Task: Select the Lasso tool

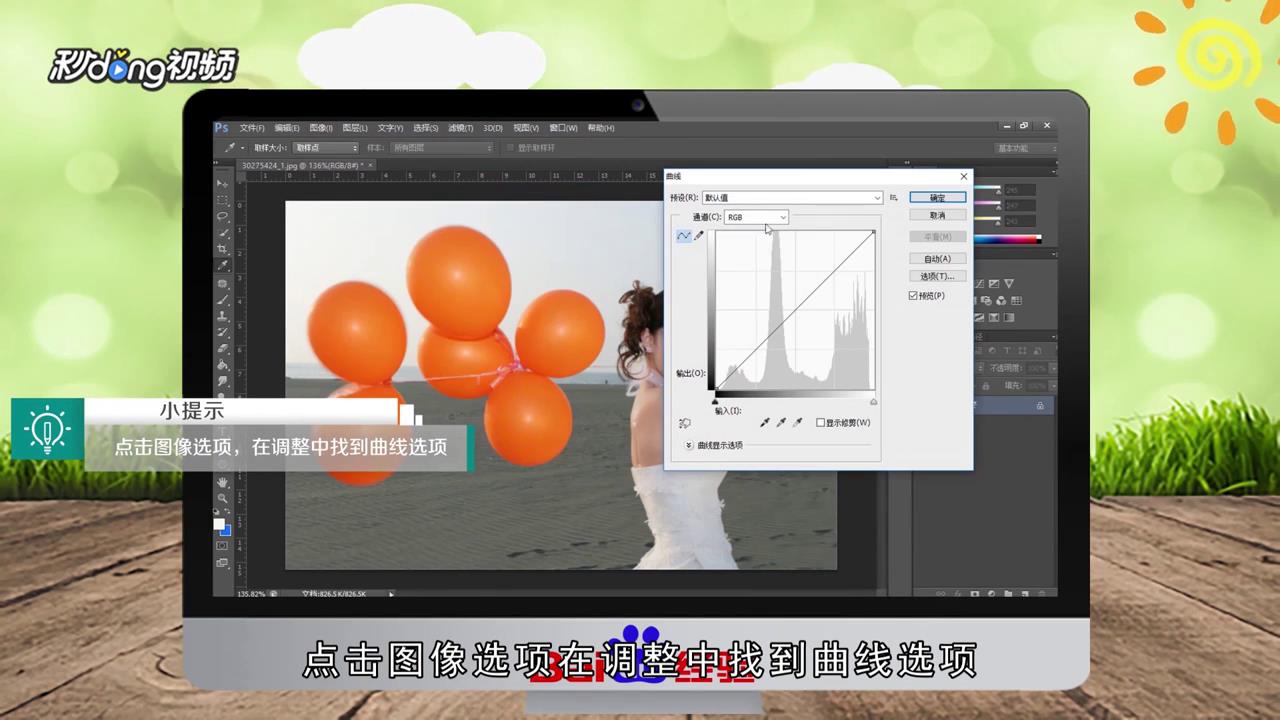Action: (x=223, y=216)
